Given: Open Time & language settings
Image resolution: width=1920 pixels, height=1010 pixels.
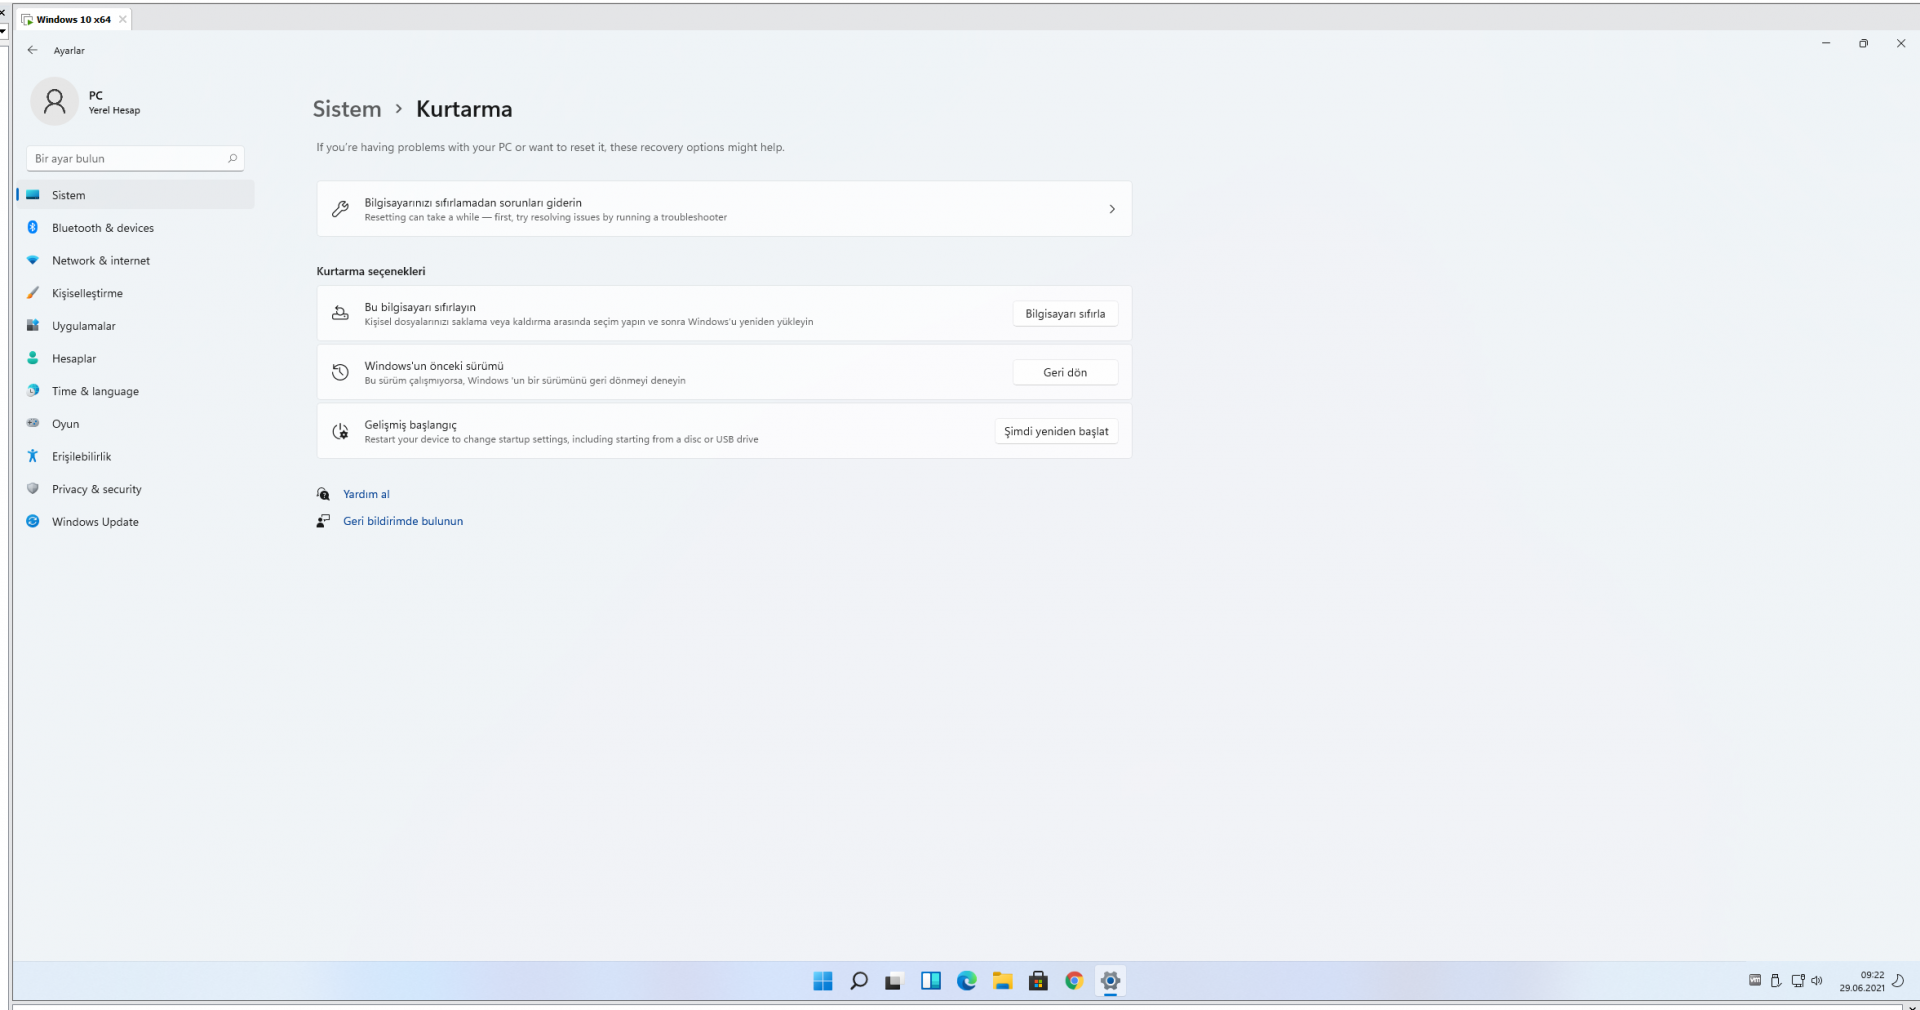Looking at the screenshot, I should (135, 391).
